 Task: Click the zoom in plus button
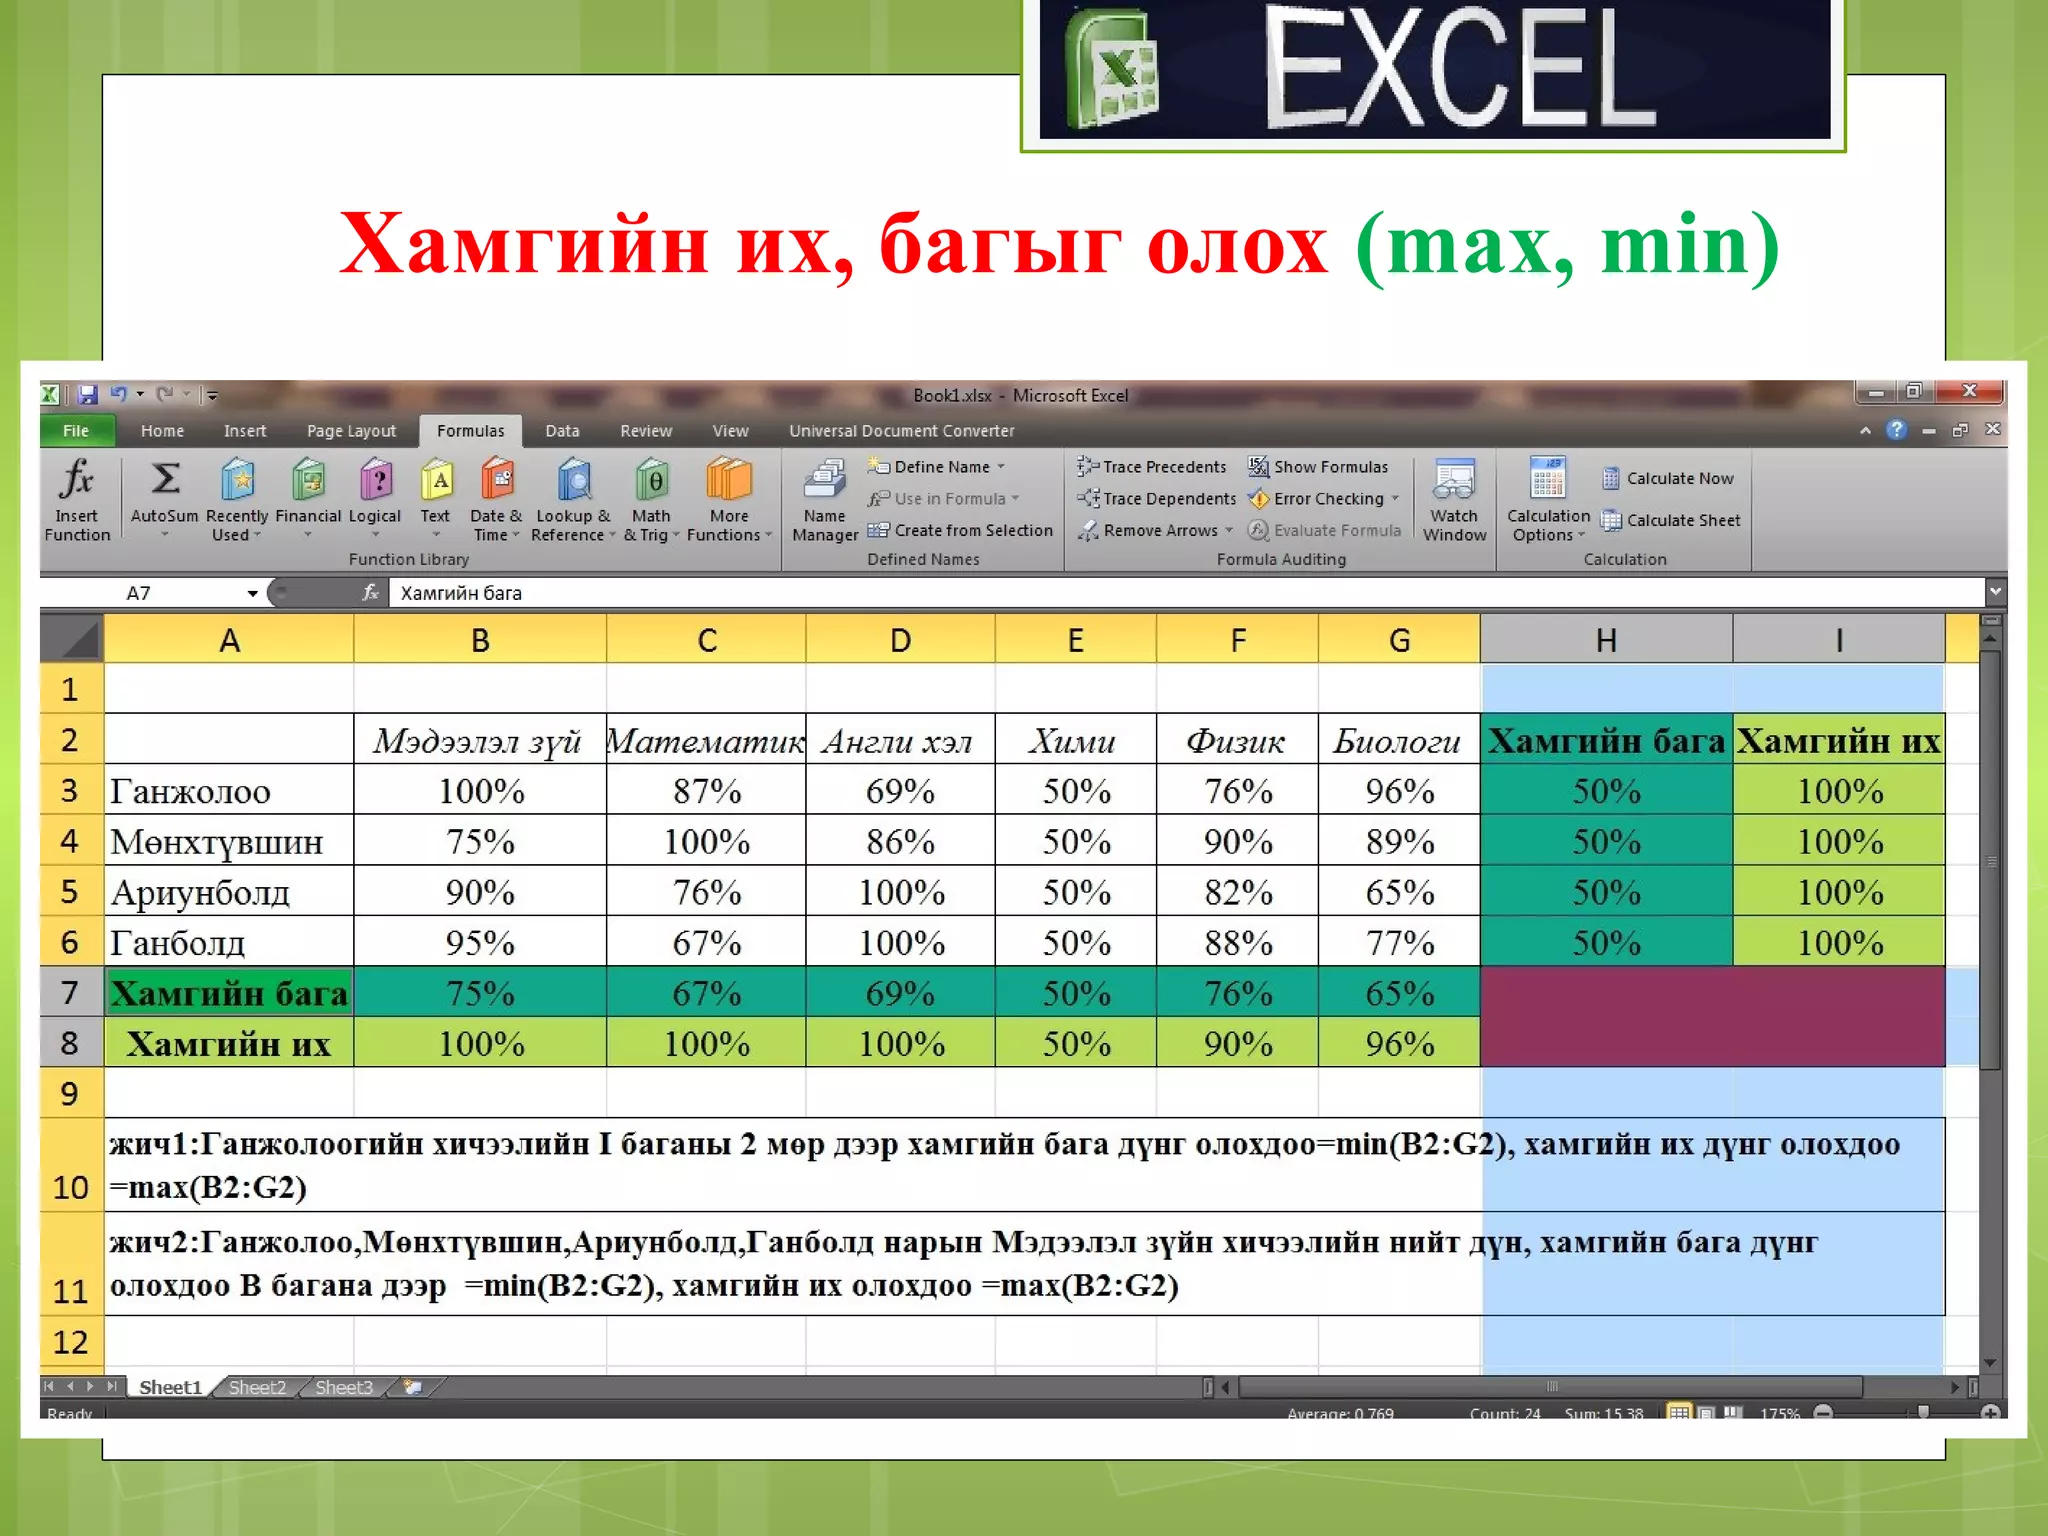[x=1990, y=1413]
